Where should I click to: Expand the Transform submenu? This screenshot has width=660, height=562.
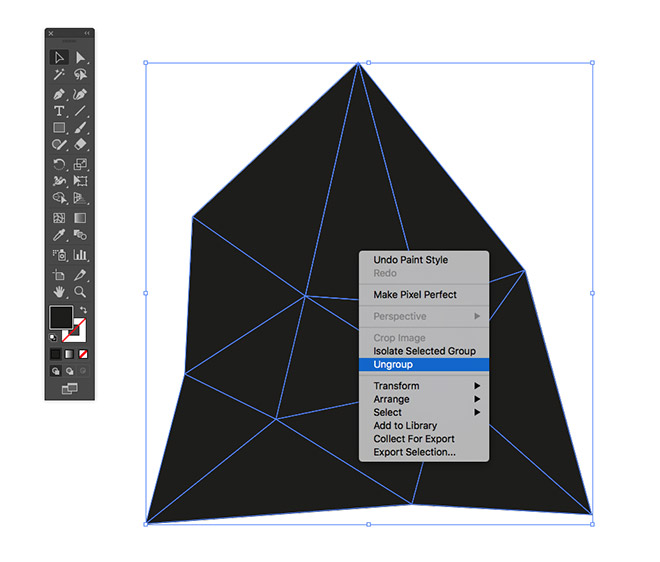pos(424,386)
